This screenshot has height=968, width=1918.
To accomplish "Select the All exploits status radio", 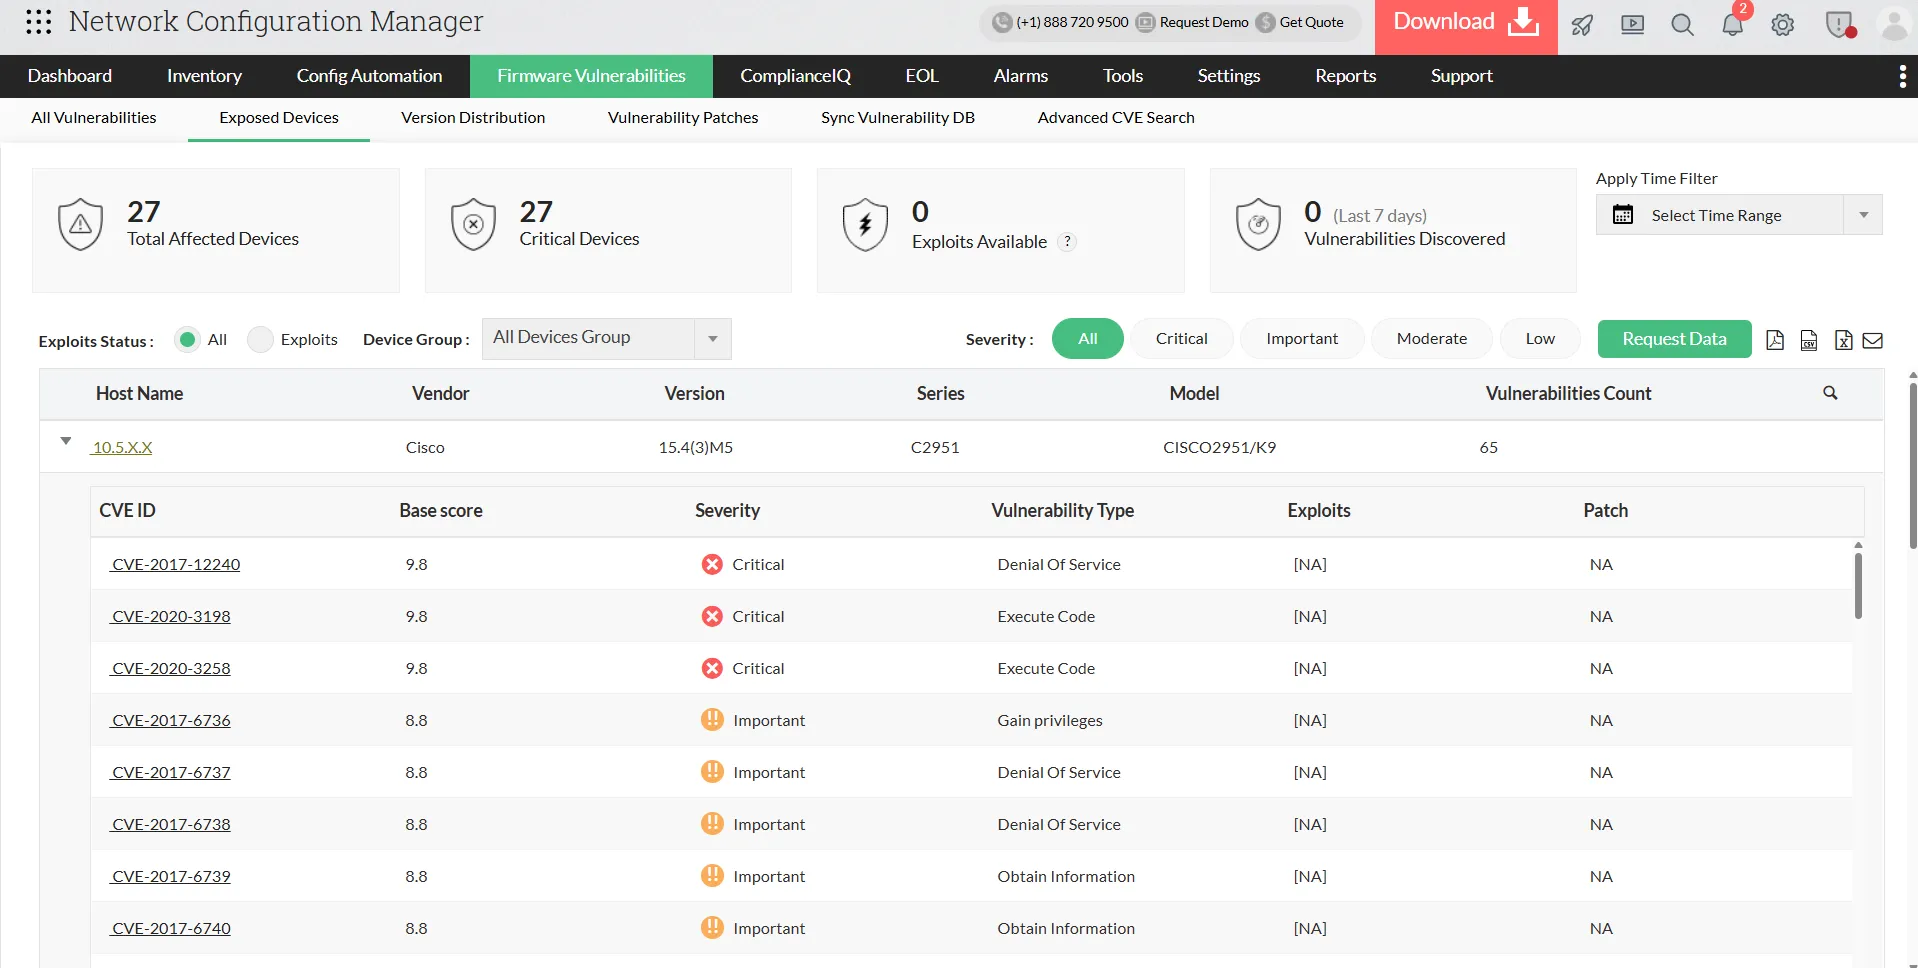I will click(x=187, y=340).
